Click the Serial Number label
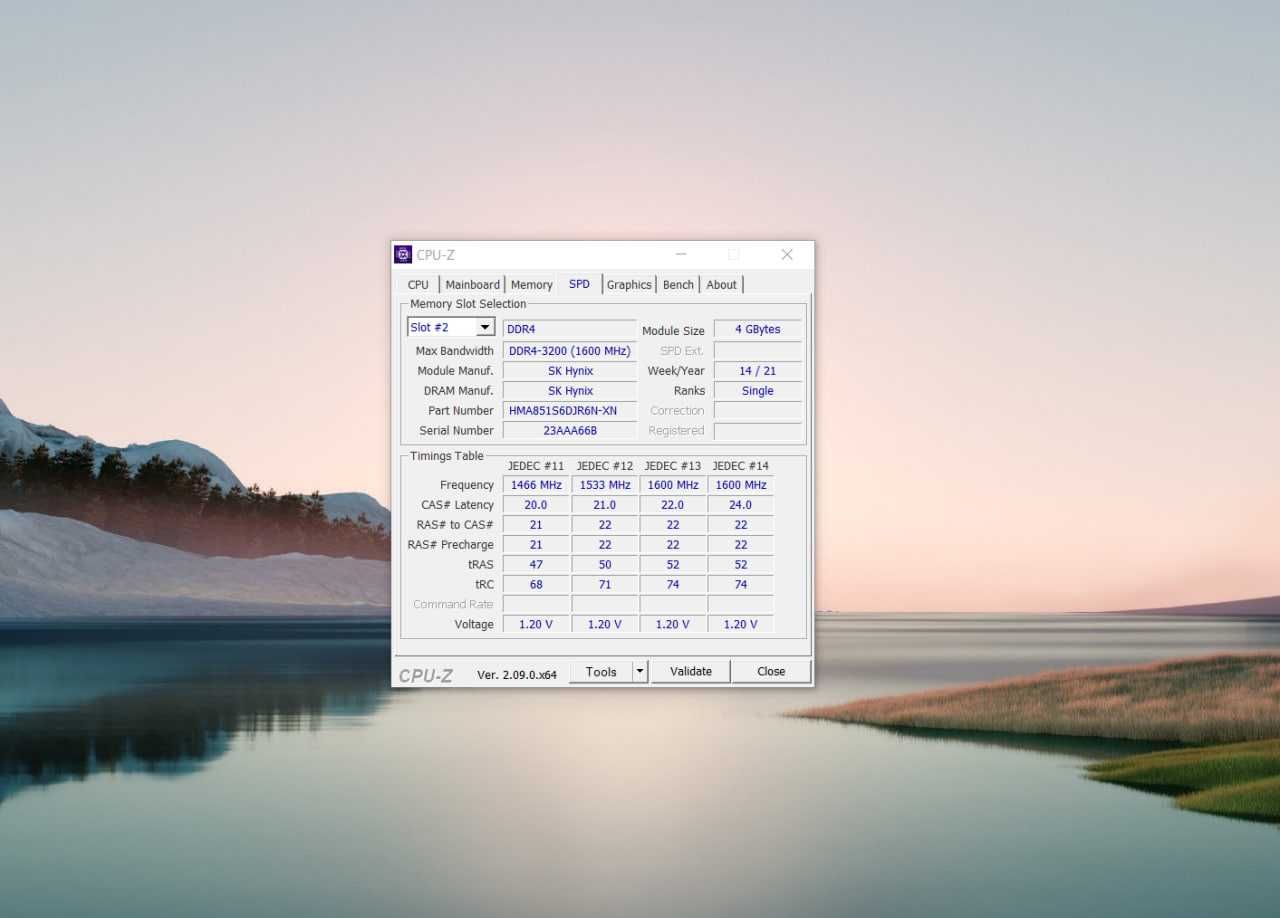1280x918 pixels. 457,431
